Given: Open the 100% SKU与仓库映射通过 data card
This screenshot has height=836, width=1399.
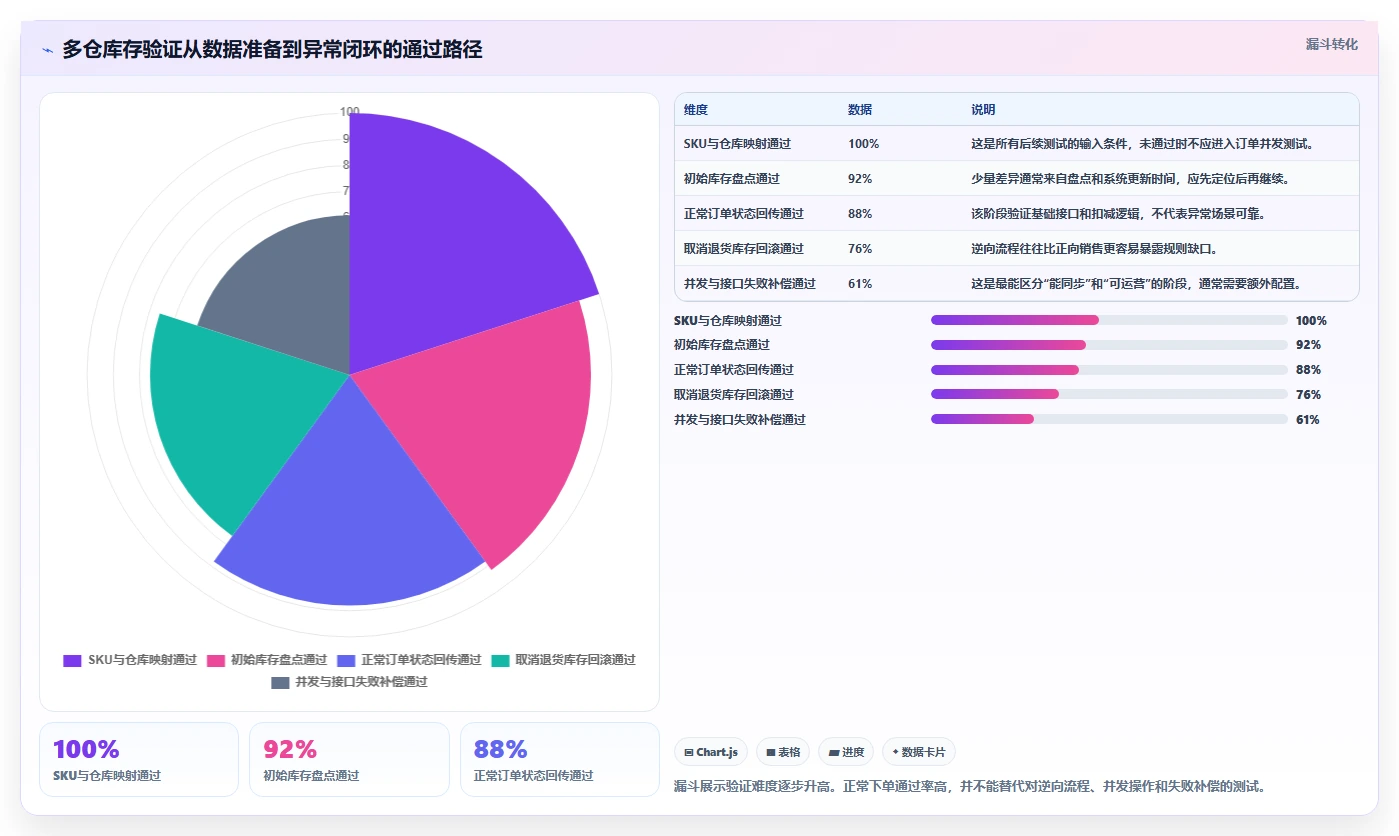Looking at the screenshot, I should click(x=139, y=759).
